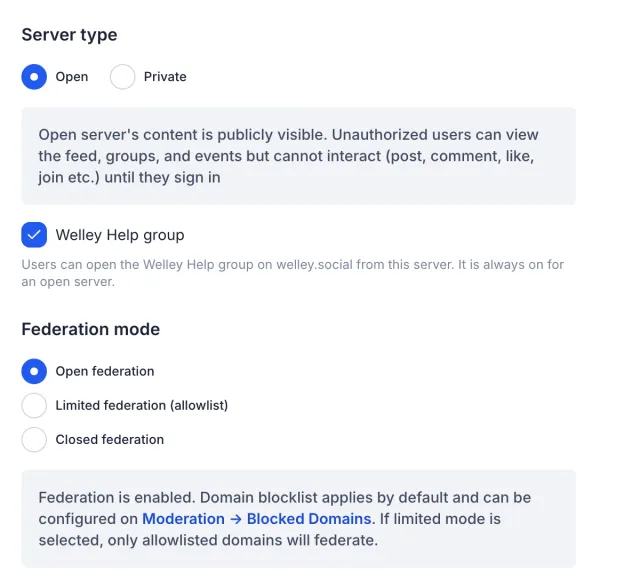Choose the Open federation radio button
Viewport: 640px width, 572px height.
[x=34, y=371]
